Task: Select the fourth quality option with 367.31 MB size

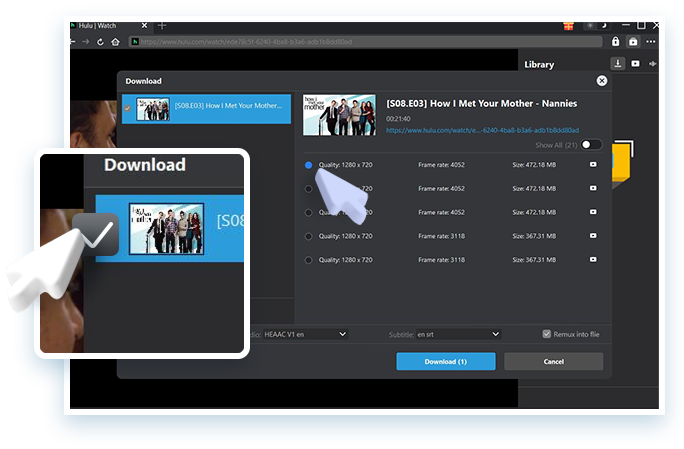Action: click(x=309, y=236)
